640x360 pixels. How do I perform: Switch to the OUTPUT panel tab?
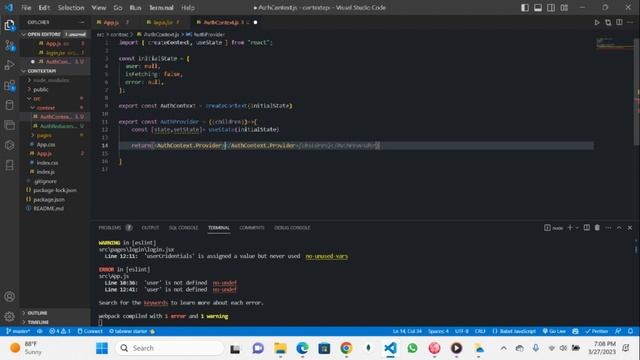pos(150,228)
